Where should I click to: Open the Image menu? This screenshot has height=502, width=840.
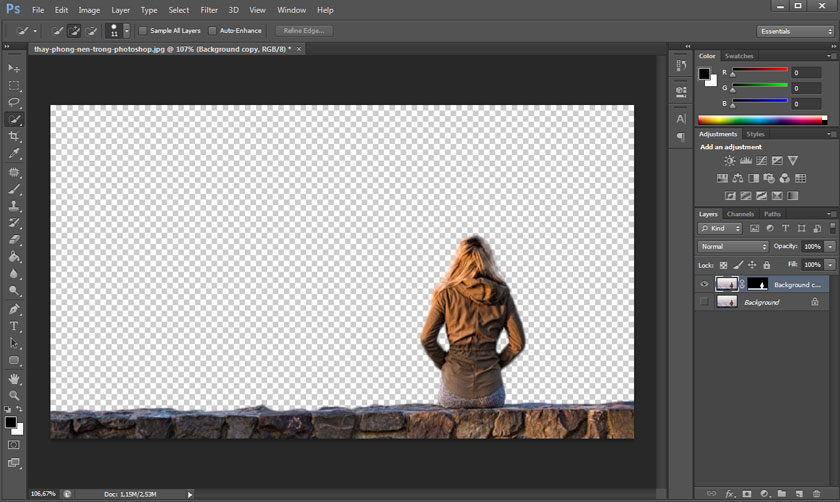pos(89,10)
